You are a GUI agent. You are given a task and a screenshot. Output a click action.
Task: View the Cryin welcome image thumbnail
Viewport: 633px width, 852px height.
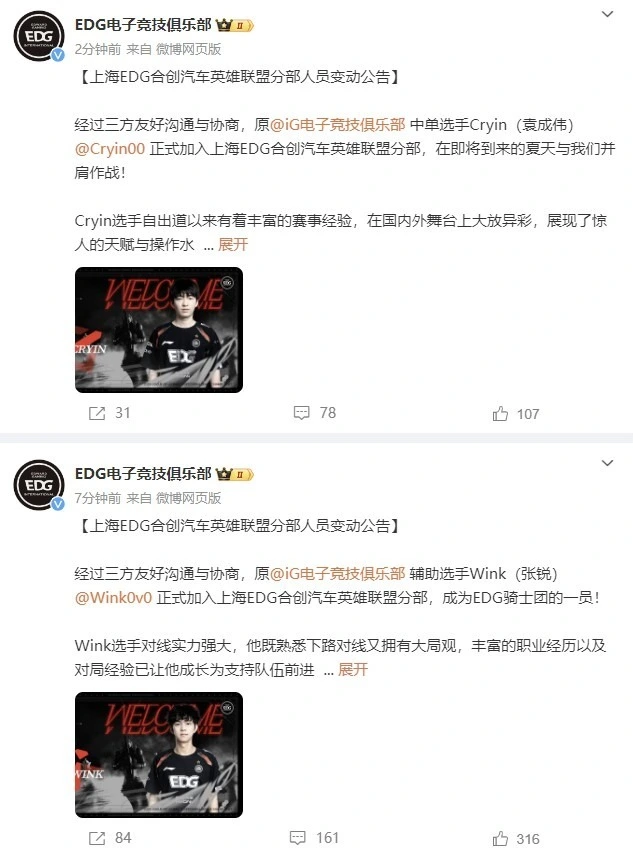[159, 330]
